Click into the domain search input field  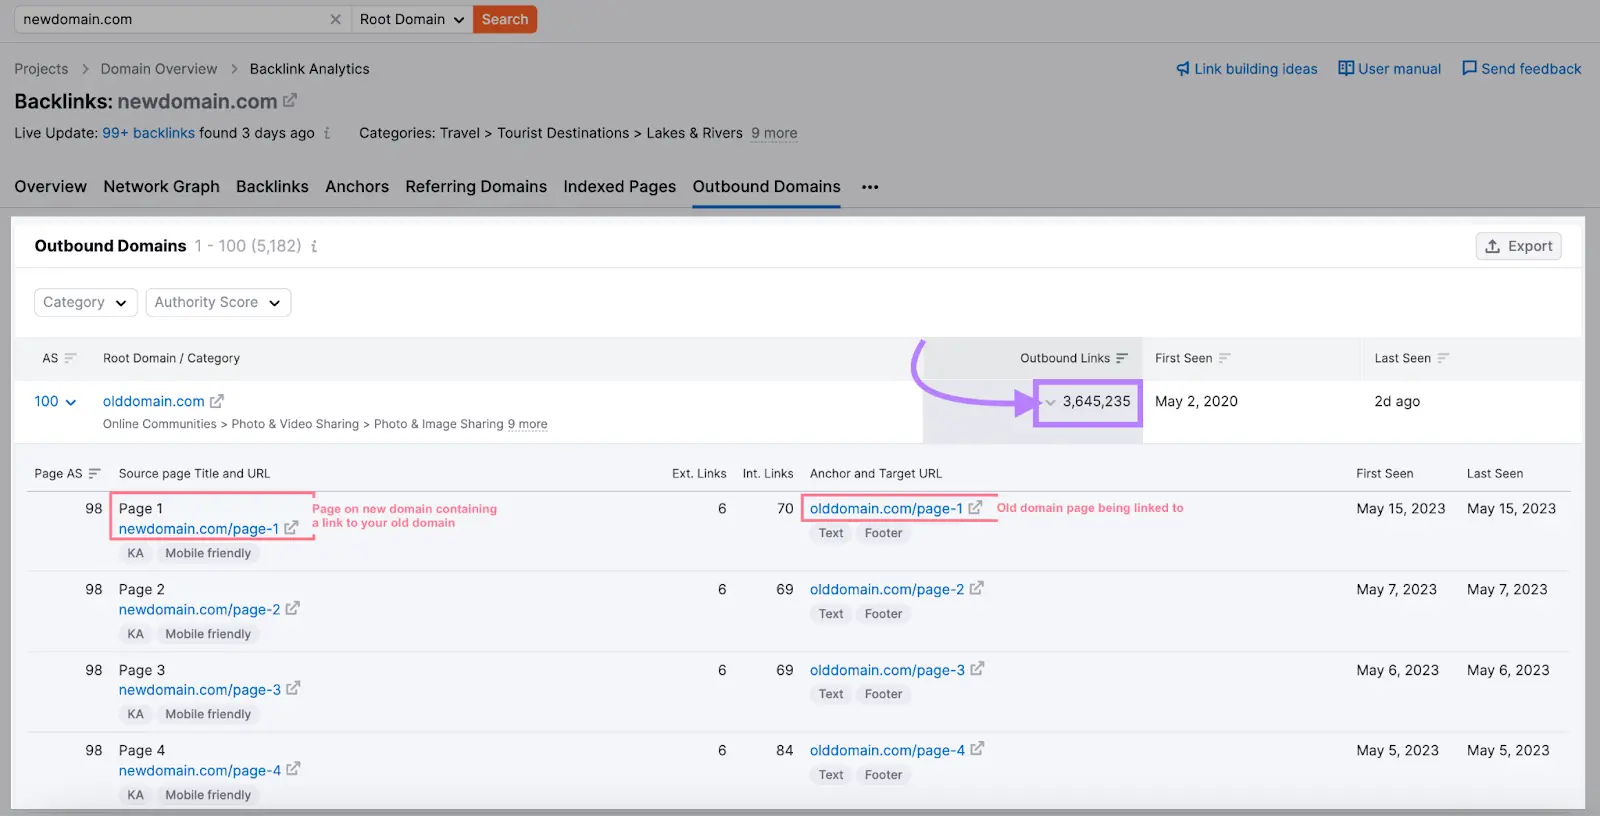(x=170, y=20)
